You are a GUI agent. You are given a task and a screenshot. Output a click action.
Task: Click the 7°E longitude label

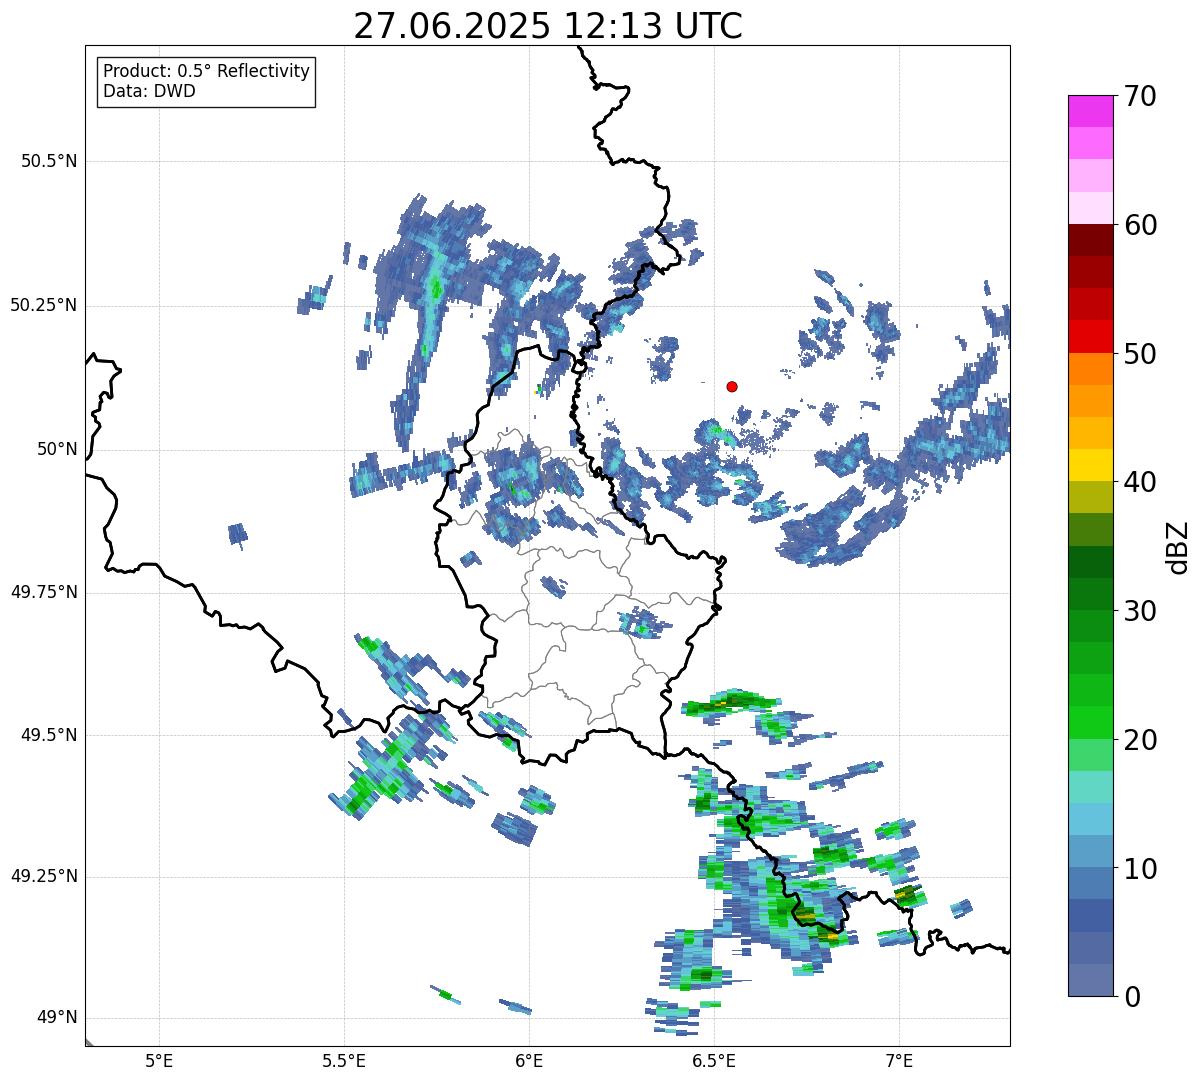coord(899,1060)
